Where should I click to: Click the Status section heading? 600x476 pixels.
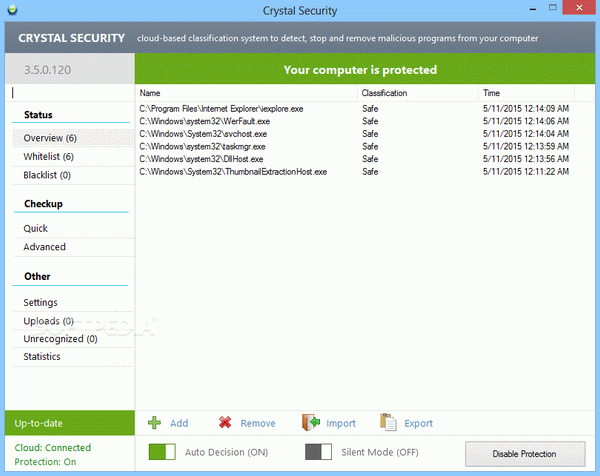38,115
